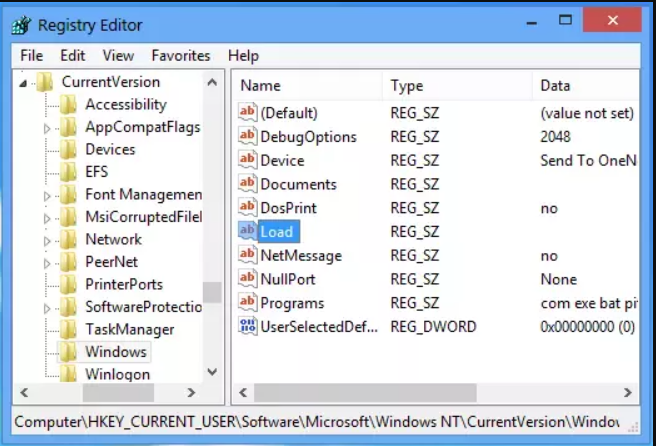Click the AppCompatFlags folder icon
Viewport: 656px width, 446px height.
(68, 127)
